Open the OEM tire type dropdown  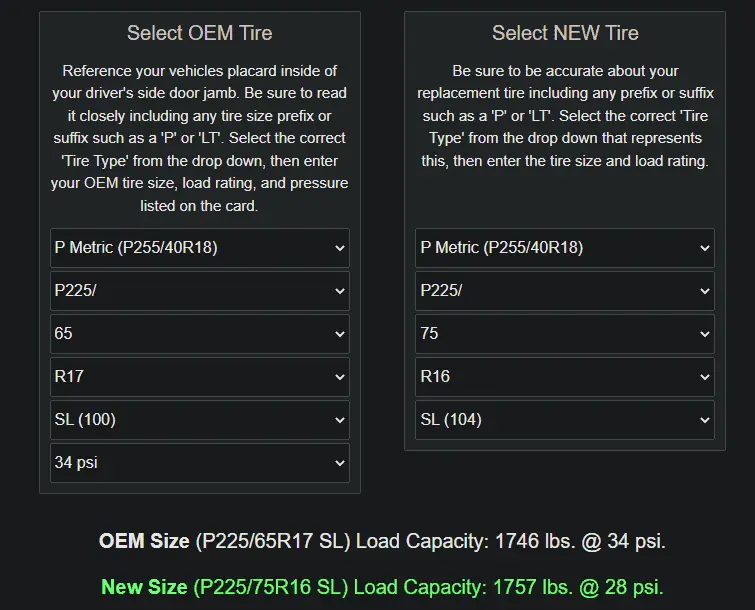(x=199, y=248)
